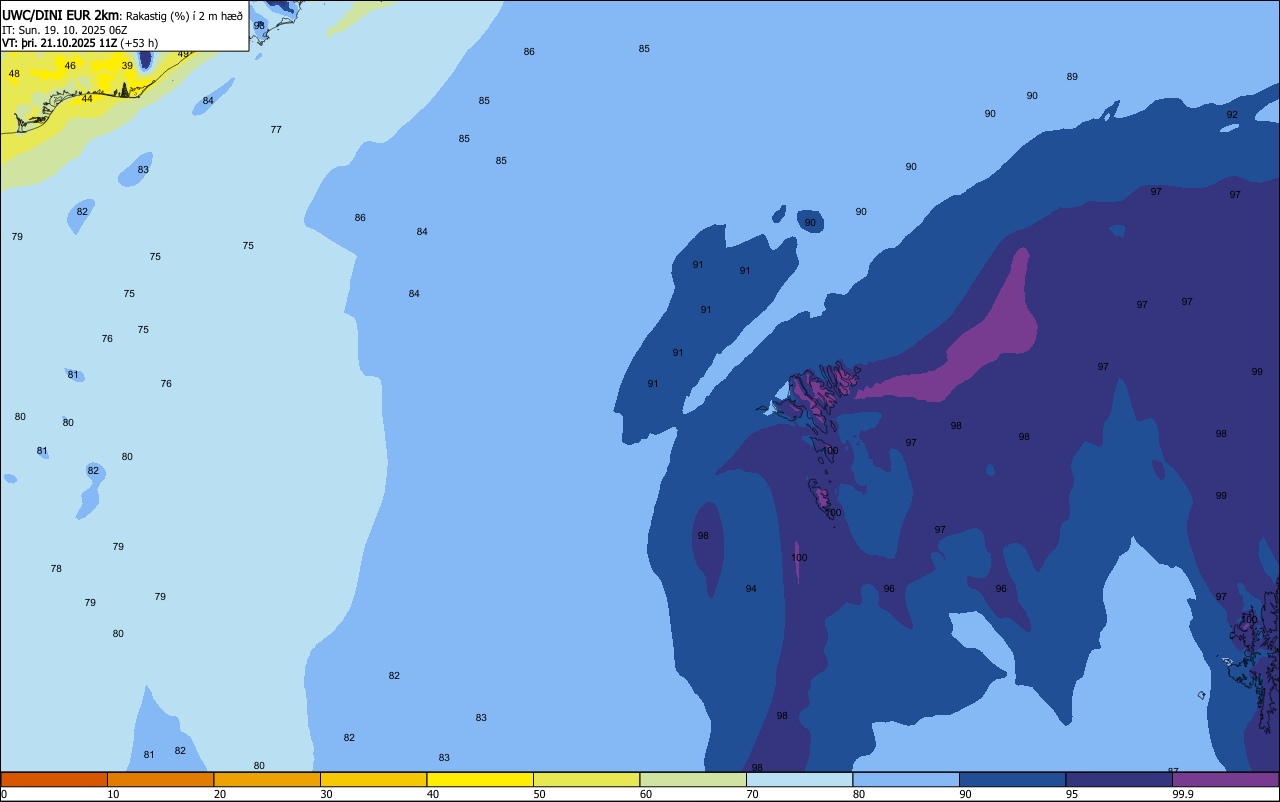Click the humidity value "92" on the map
The width and height of the screenshot is (1280, 802).
(1232, 115)
